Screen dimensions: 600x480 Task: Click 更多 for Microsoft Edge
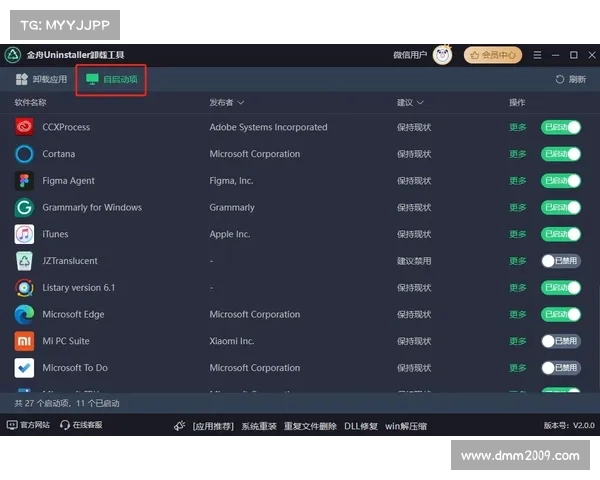click(x=517, y=314)
